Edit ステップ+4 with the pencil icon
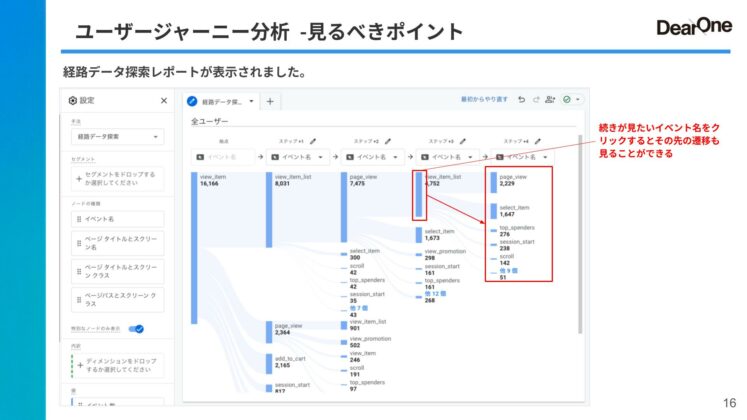Screen dimensions: 747x420 [x=537, y=141]
